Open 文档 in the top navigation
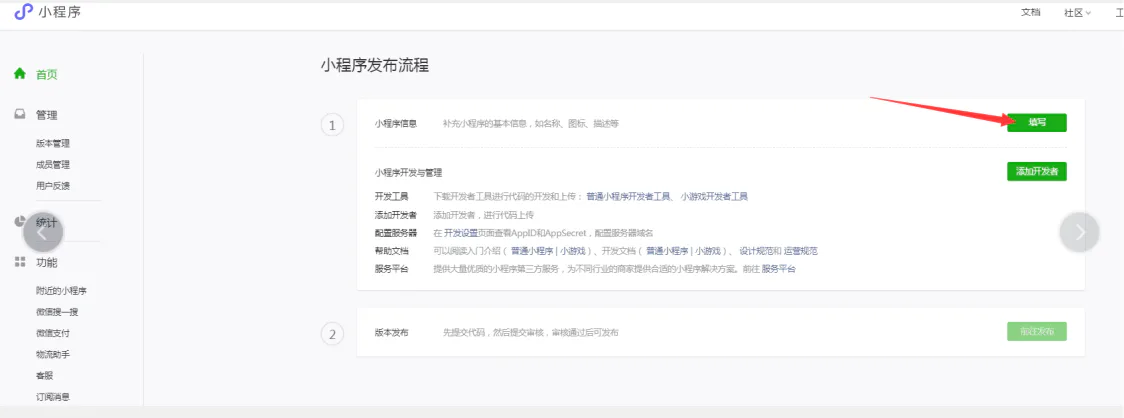The width and height of the screenshot is (1124, 418). coord(1030,12)
